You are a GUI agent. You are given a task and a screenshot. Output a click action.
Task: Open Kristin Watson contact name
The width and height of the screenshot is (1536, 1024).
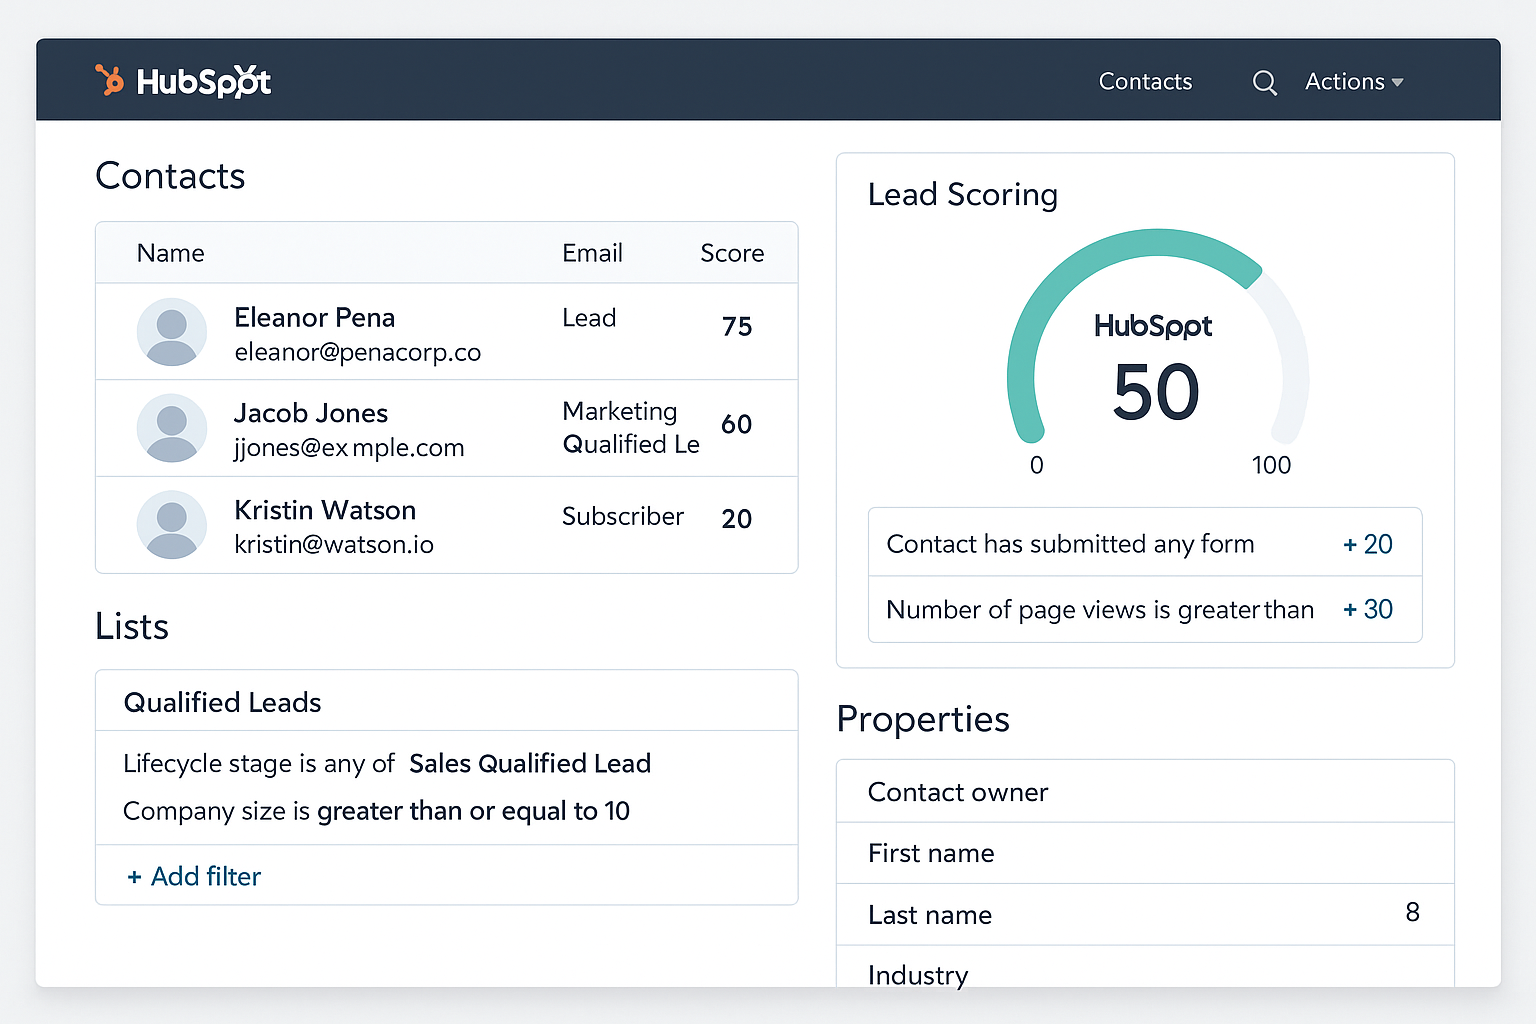[325, 510]
